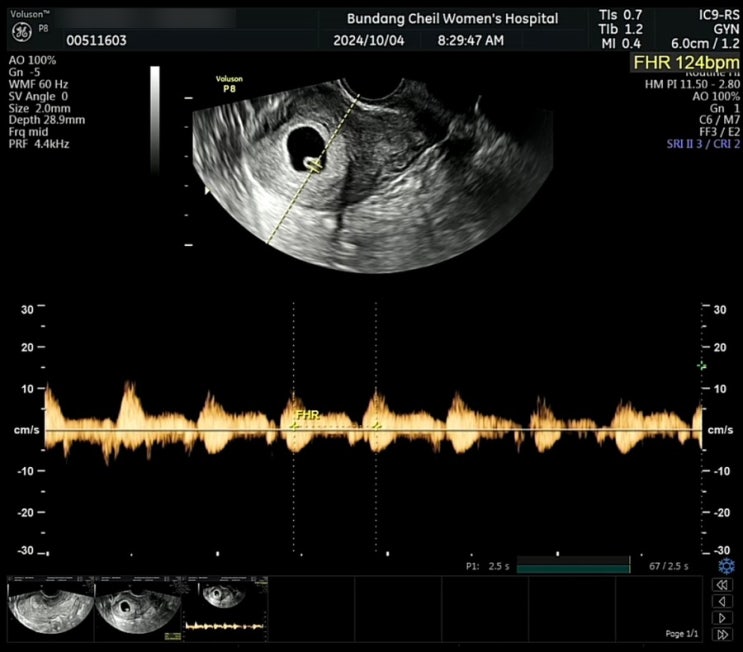This screenshot has height=652, width=743.
Task: Click patient ID 00511603
Action: 96,41
